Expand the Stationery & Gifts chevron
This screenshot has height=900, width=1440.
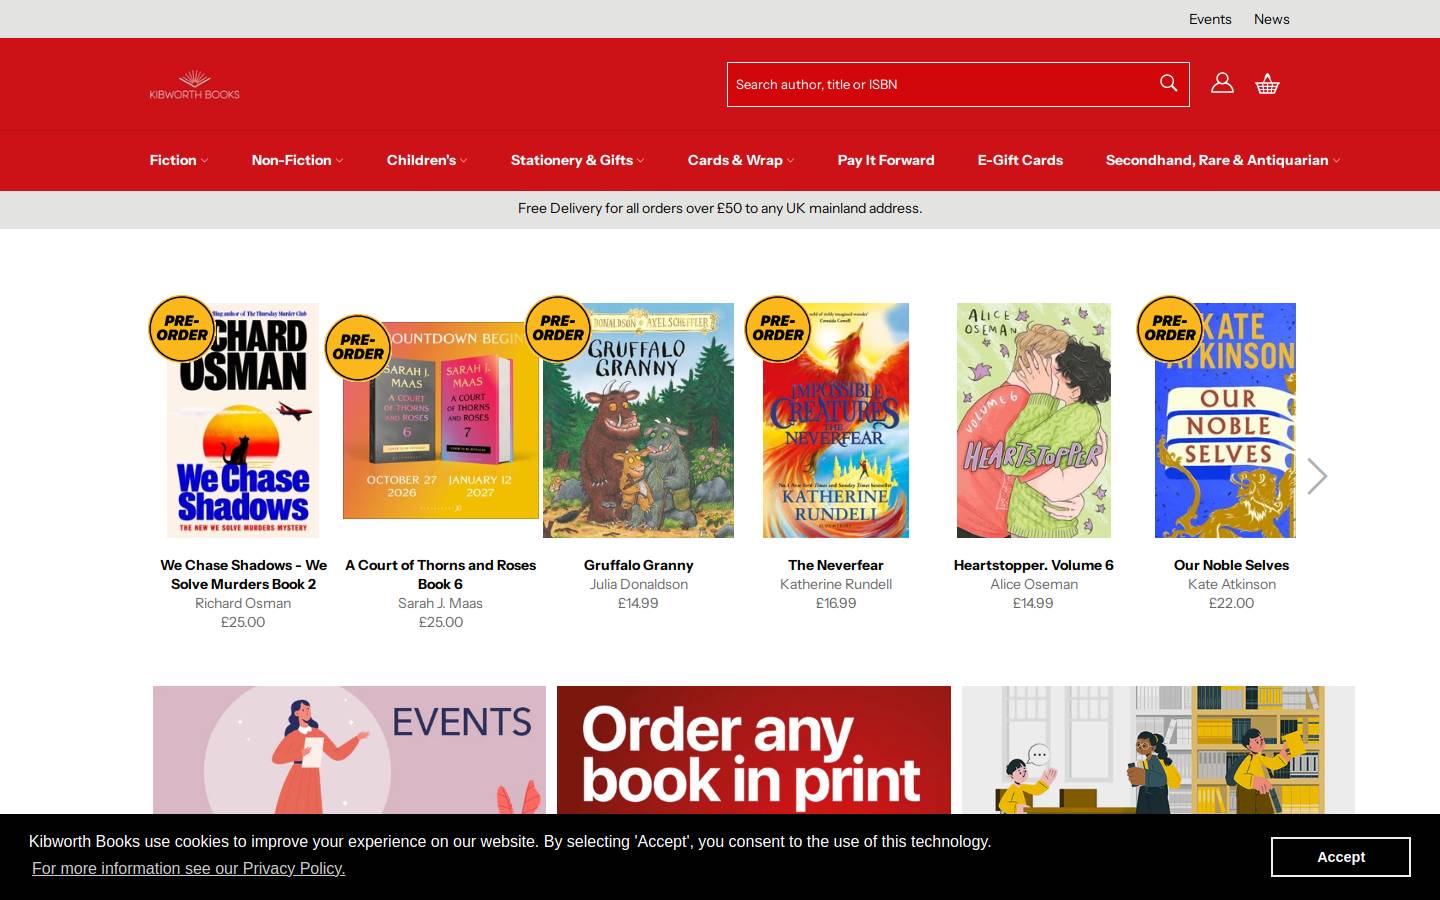[640, 161]
